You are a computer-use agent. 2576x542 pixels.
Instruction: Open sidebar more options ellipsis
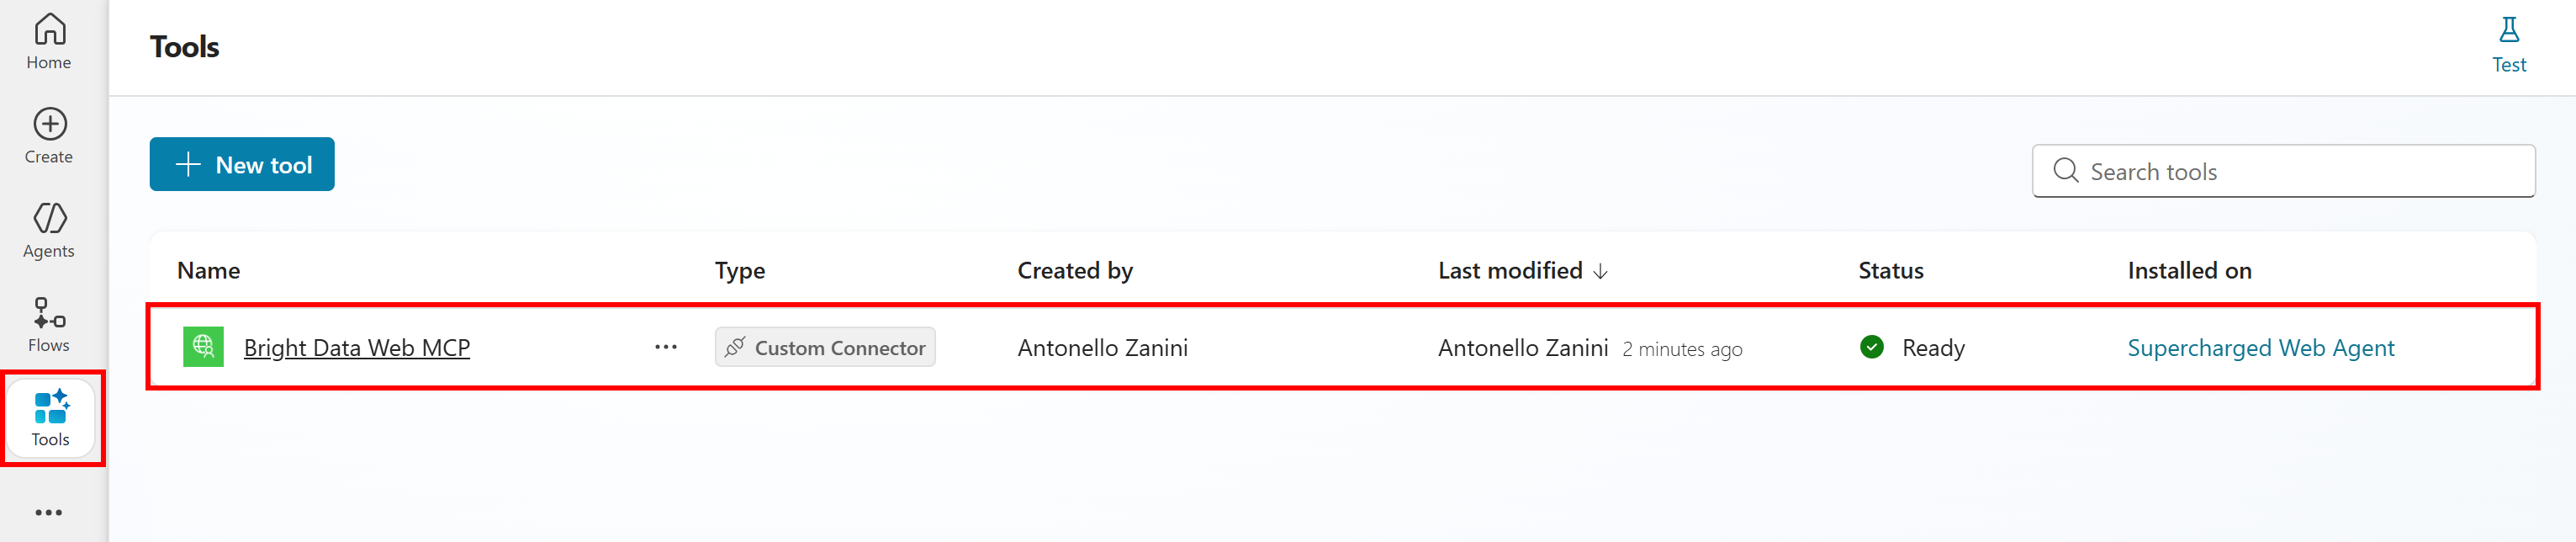pos(49,512)
